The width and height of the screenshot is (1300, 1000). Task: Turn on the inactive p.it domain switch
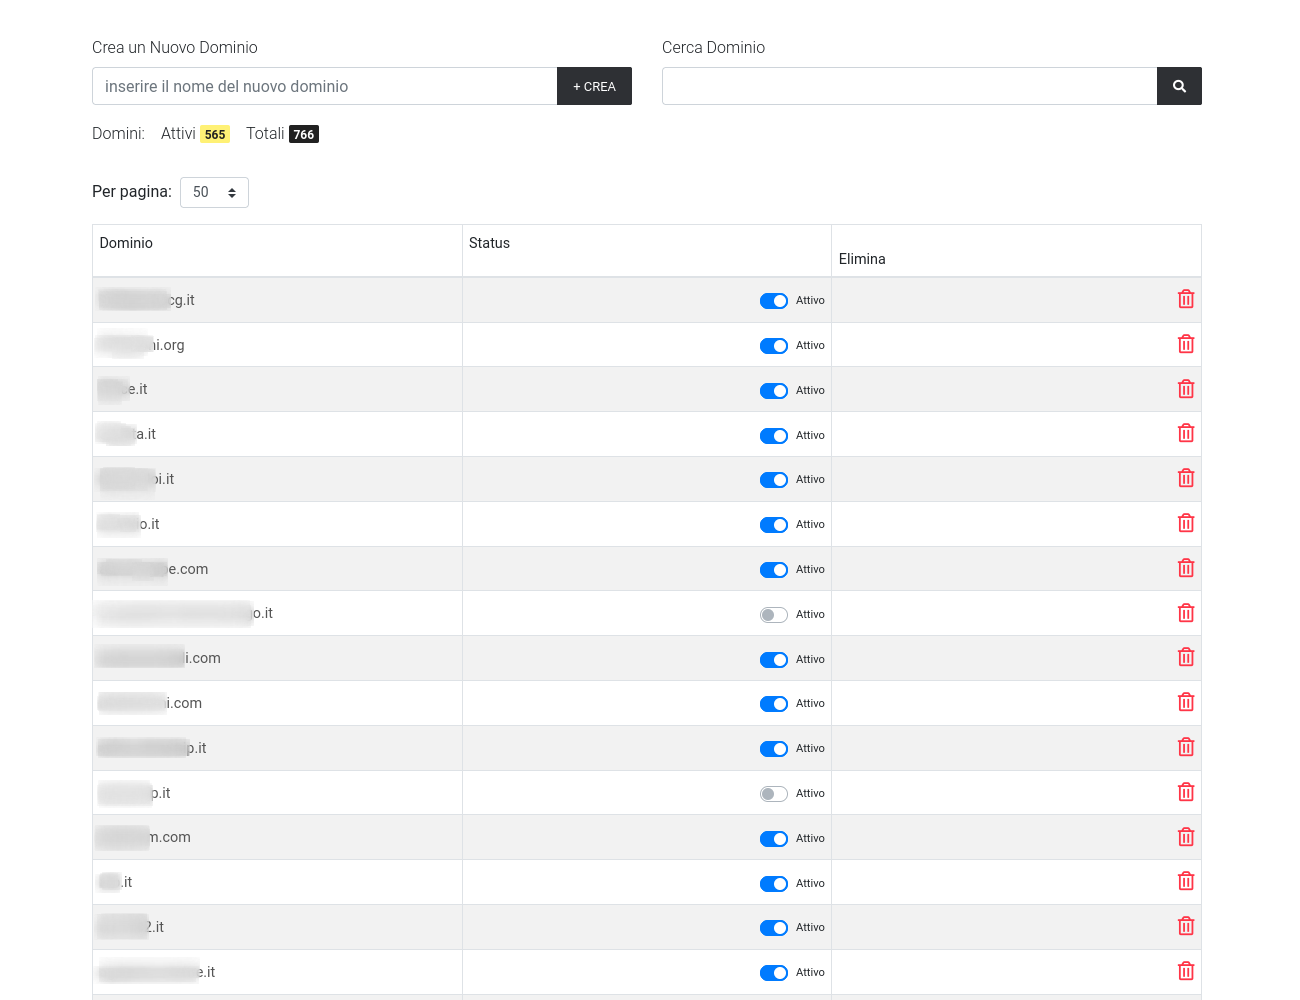[774, 794]
